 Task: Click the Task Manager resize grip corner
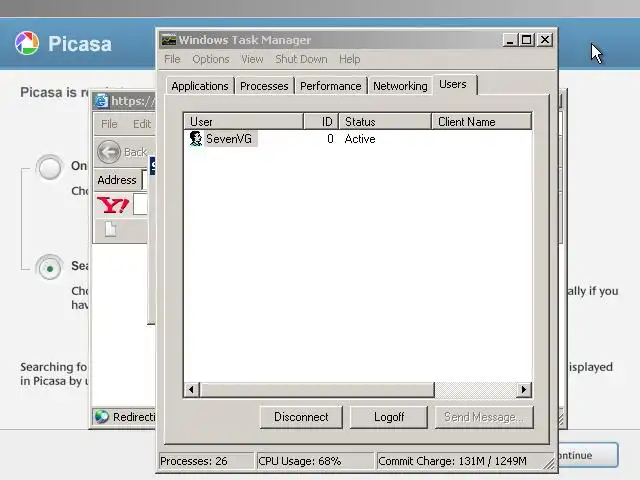click(x=549, y=463)
